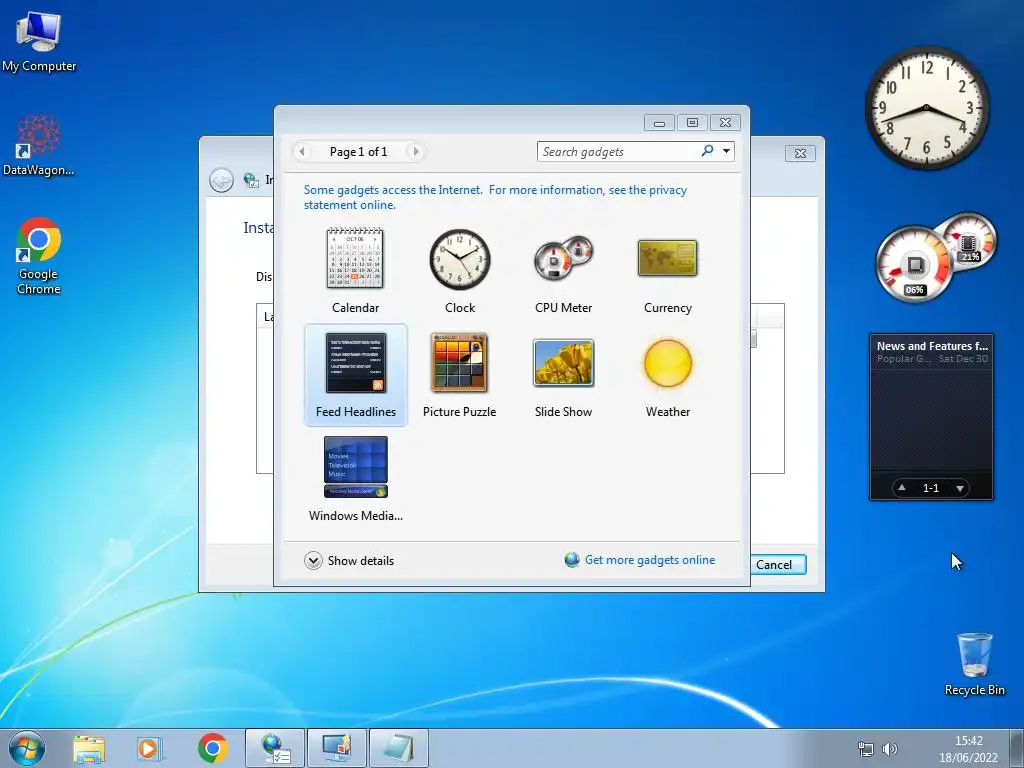This screenshot has width=1024, height=768.
Task: Select the Weather gadget
Action: [x=667, y=375]
